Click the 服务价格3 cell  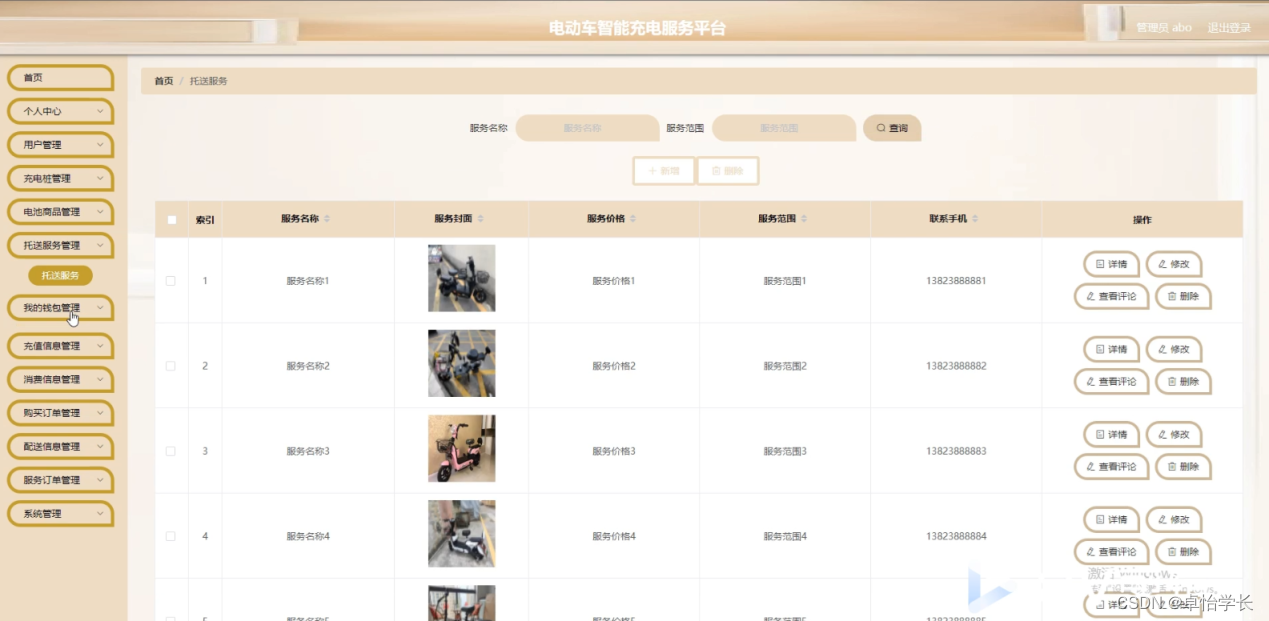[614, 451]
